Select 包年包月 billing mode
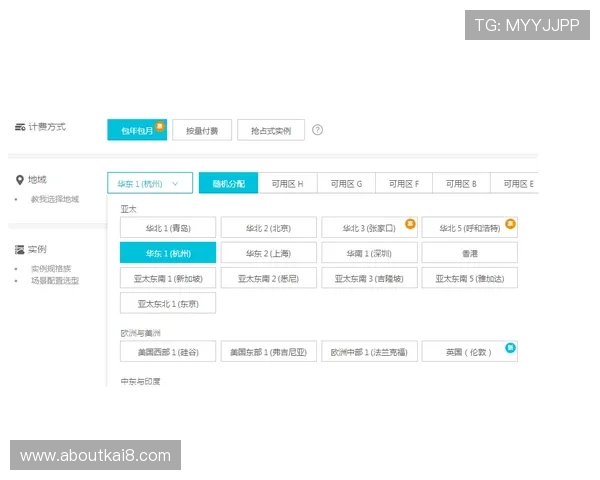Viewport: 600px width, 480px height. tap(137, 130)
